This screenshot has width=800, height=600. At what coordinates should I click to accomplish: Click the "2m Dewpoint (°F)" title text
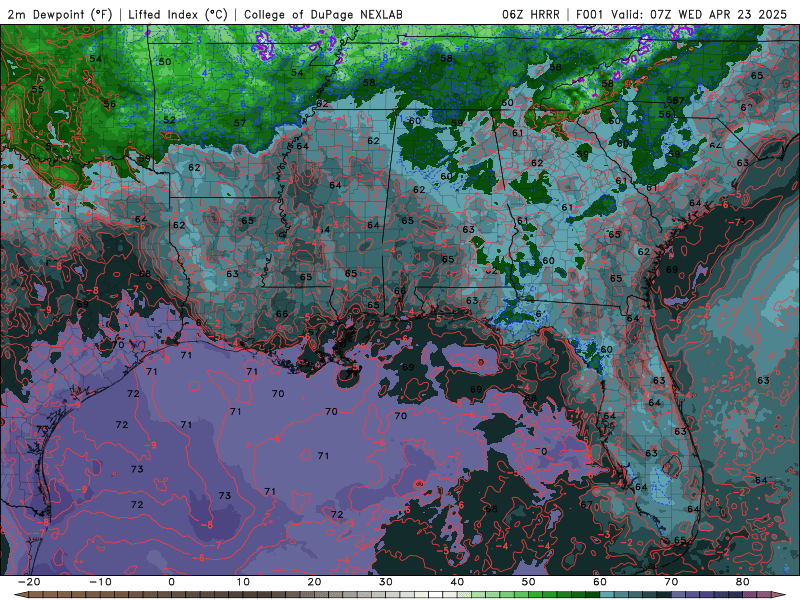pyautogui.click(x=60, y=14)
